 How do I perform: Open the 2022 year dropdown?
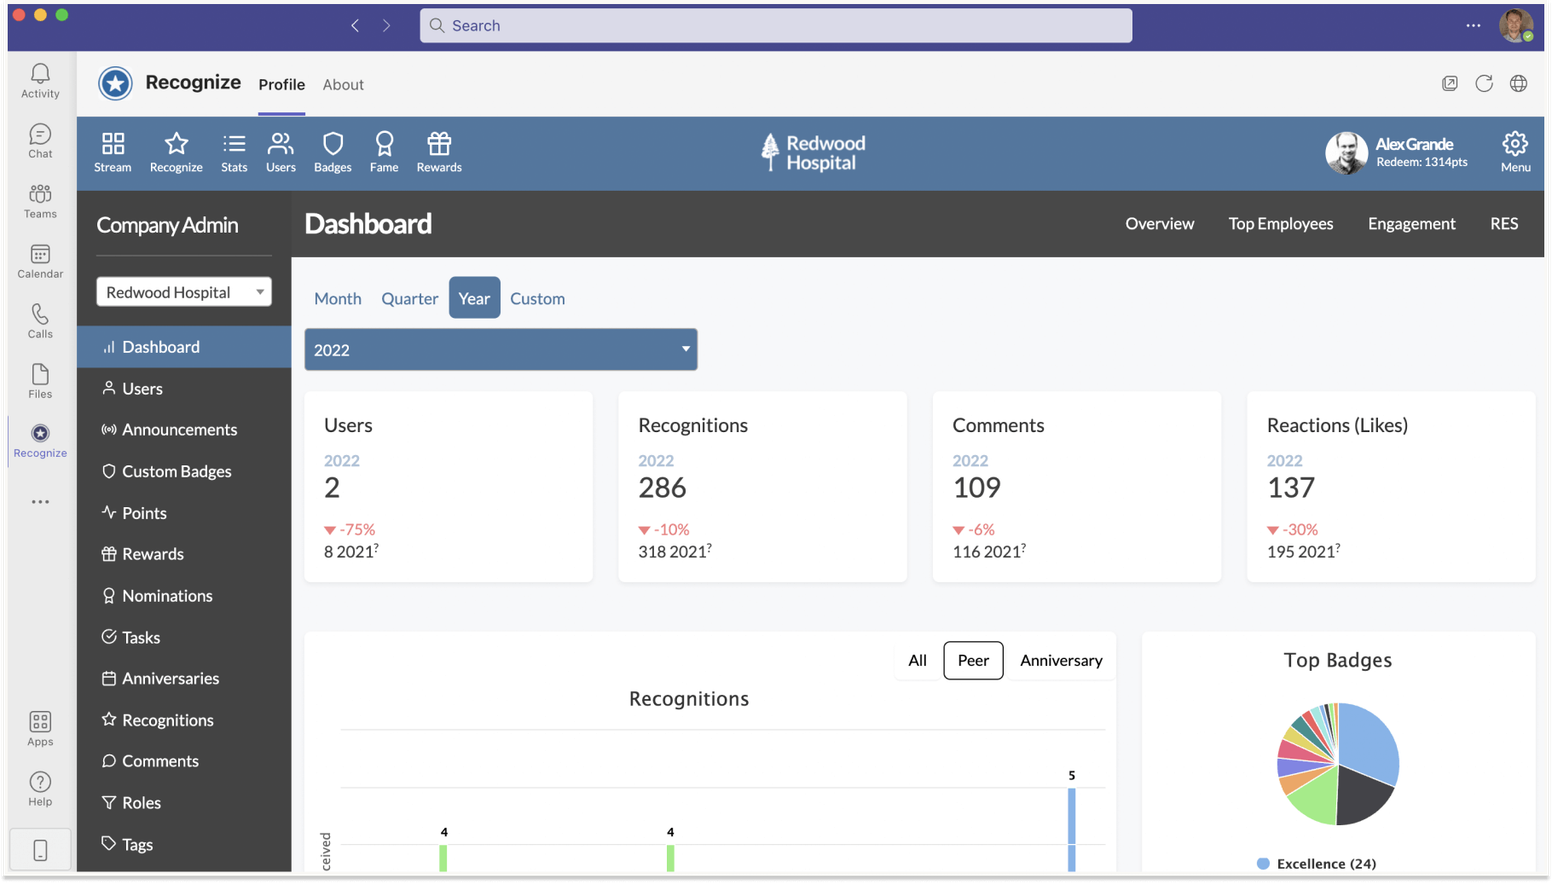[501, 350]
